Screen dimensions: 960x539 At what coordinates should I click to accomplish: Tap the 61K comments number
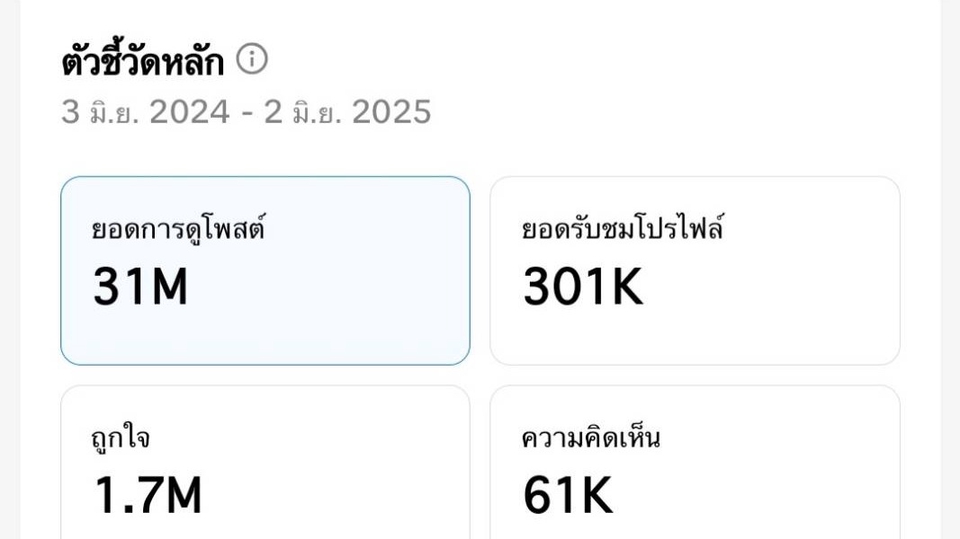[x=568, y=495]
